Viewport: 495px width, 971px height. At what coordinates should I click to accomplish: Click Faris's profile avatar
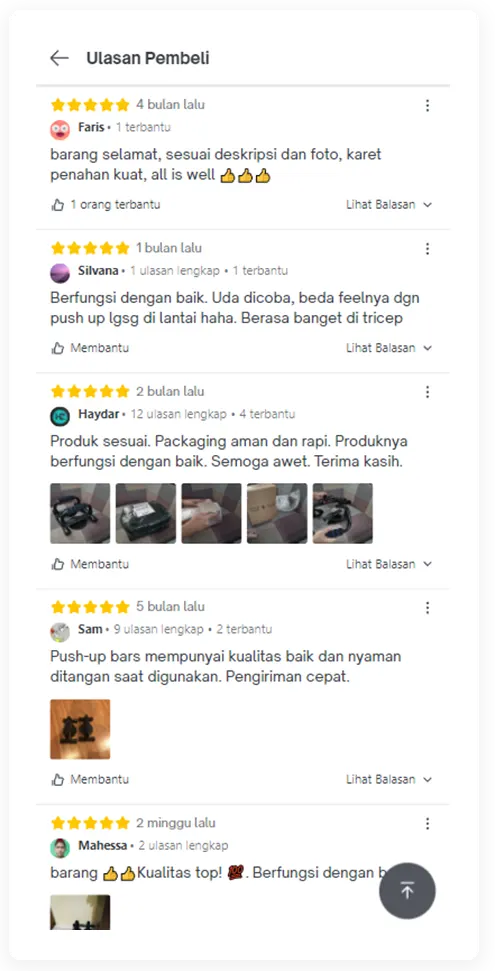click(x=60, y=130)
